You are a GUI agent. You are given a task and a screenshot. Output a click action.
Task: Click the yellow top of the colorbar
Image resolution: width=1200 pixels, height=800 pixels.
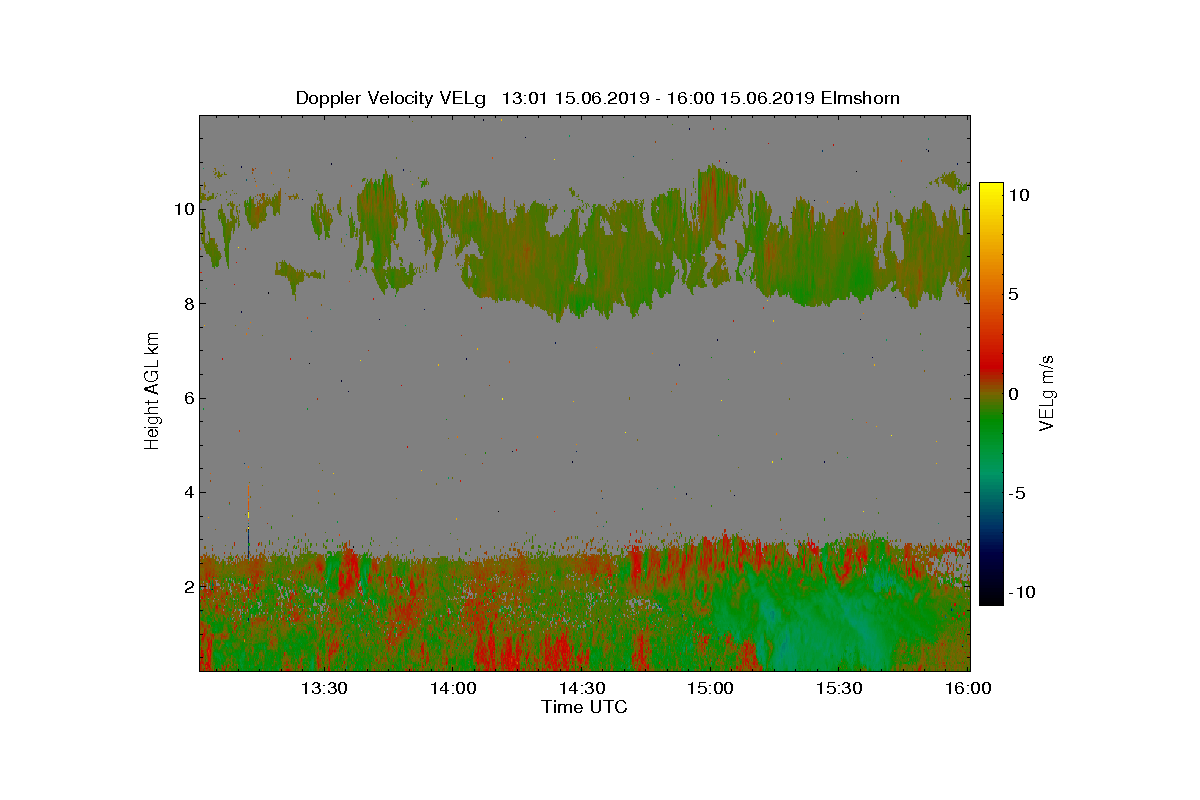(991, 192)
